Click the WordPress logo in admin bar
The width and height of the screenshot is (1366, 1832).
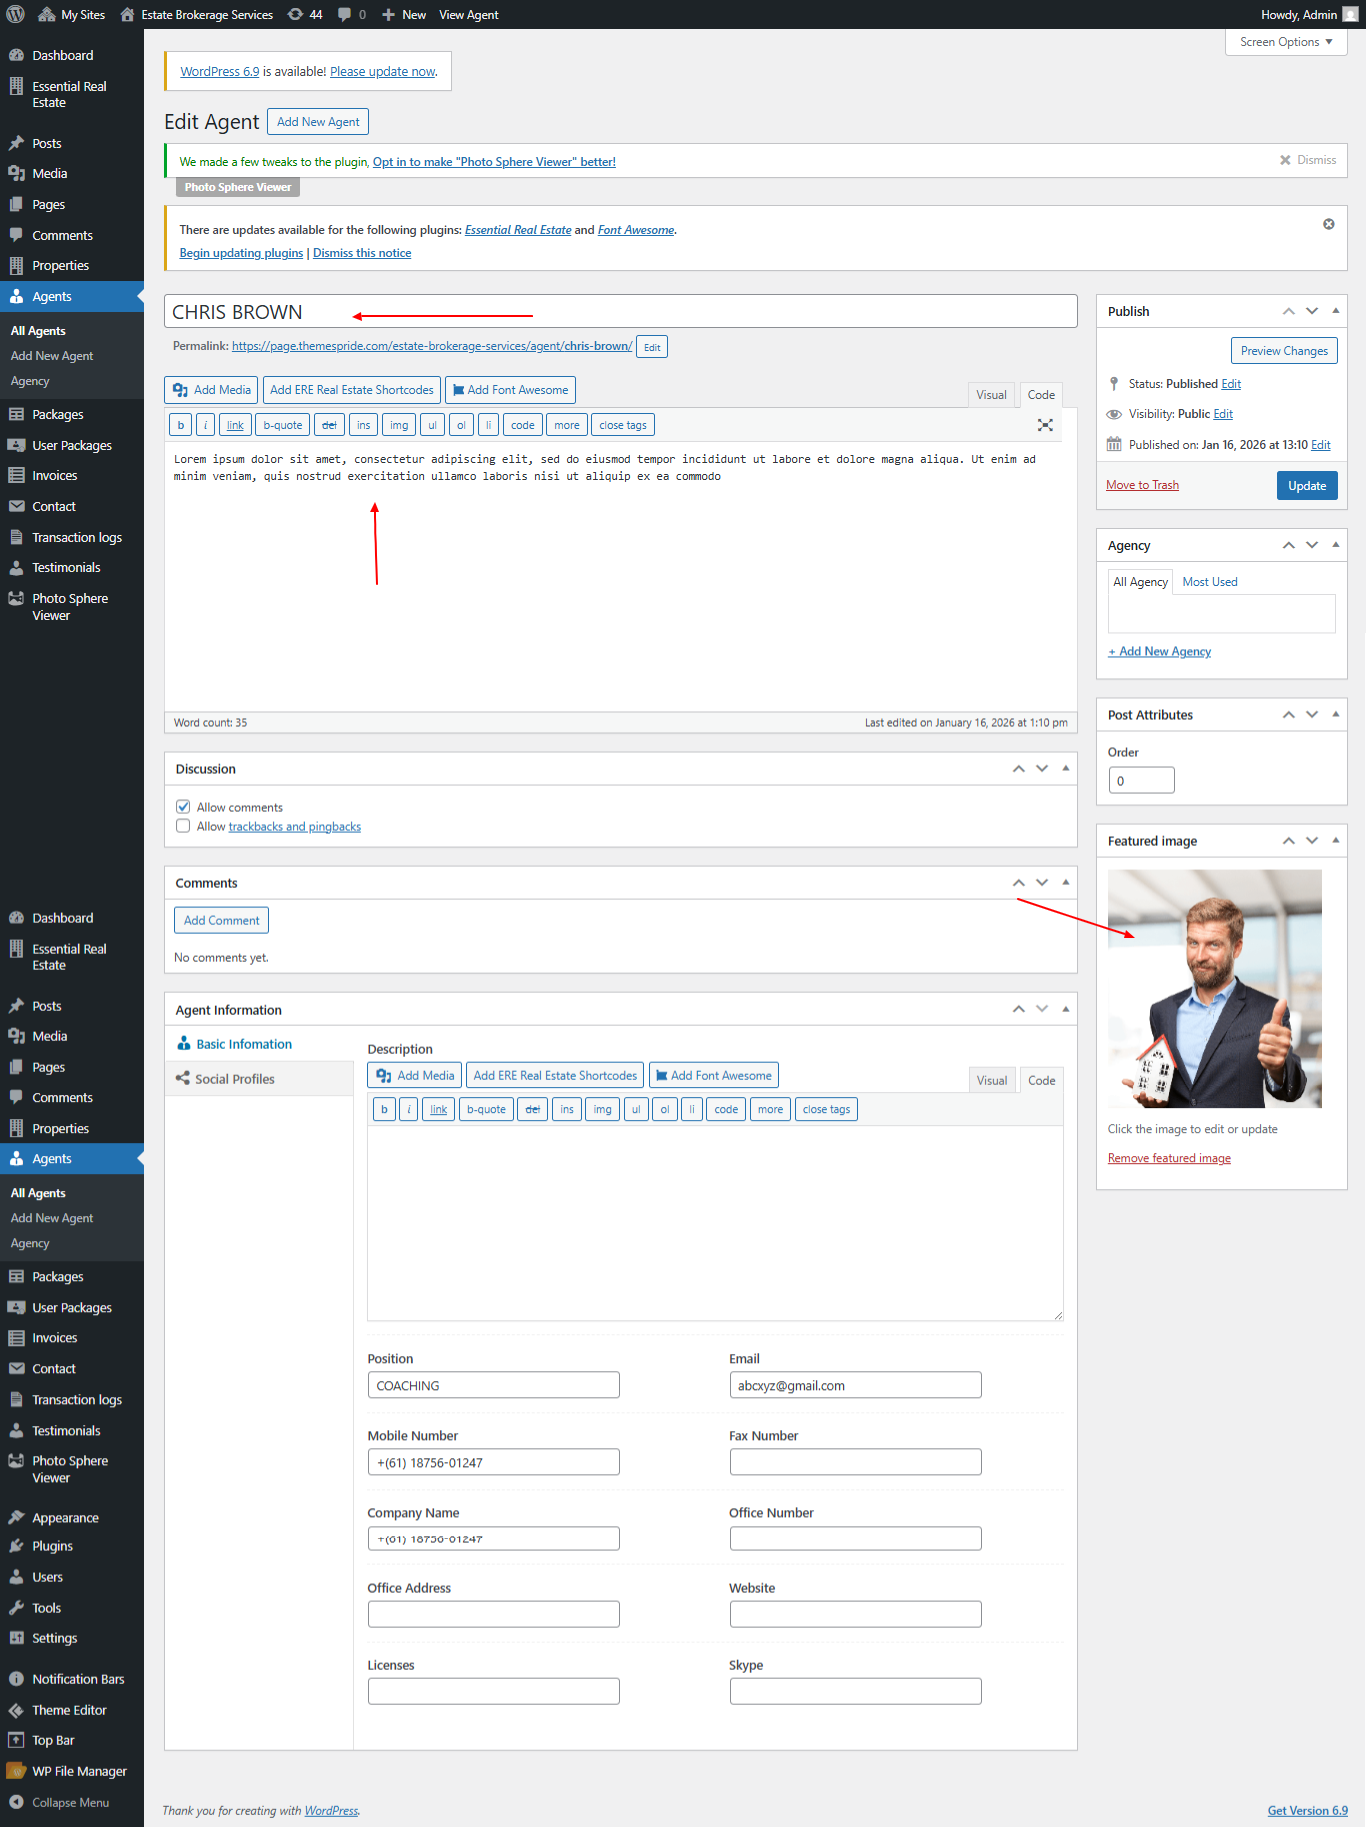[x=16, y=14]
